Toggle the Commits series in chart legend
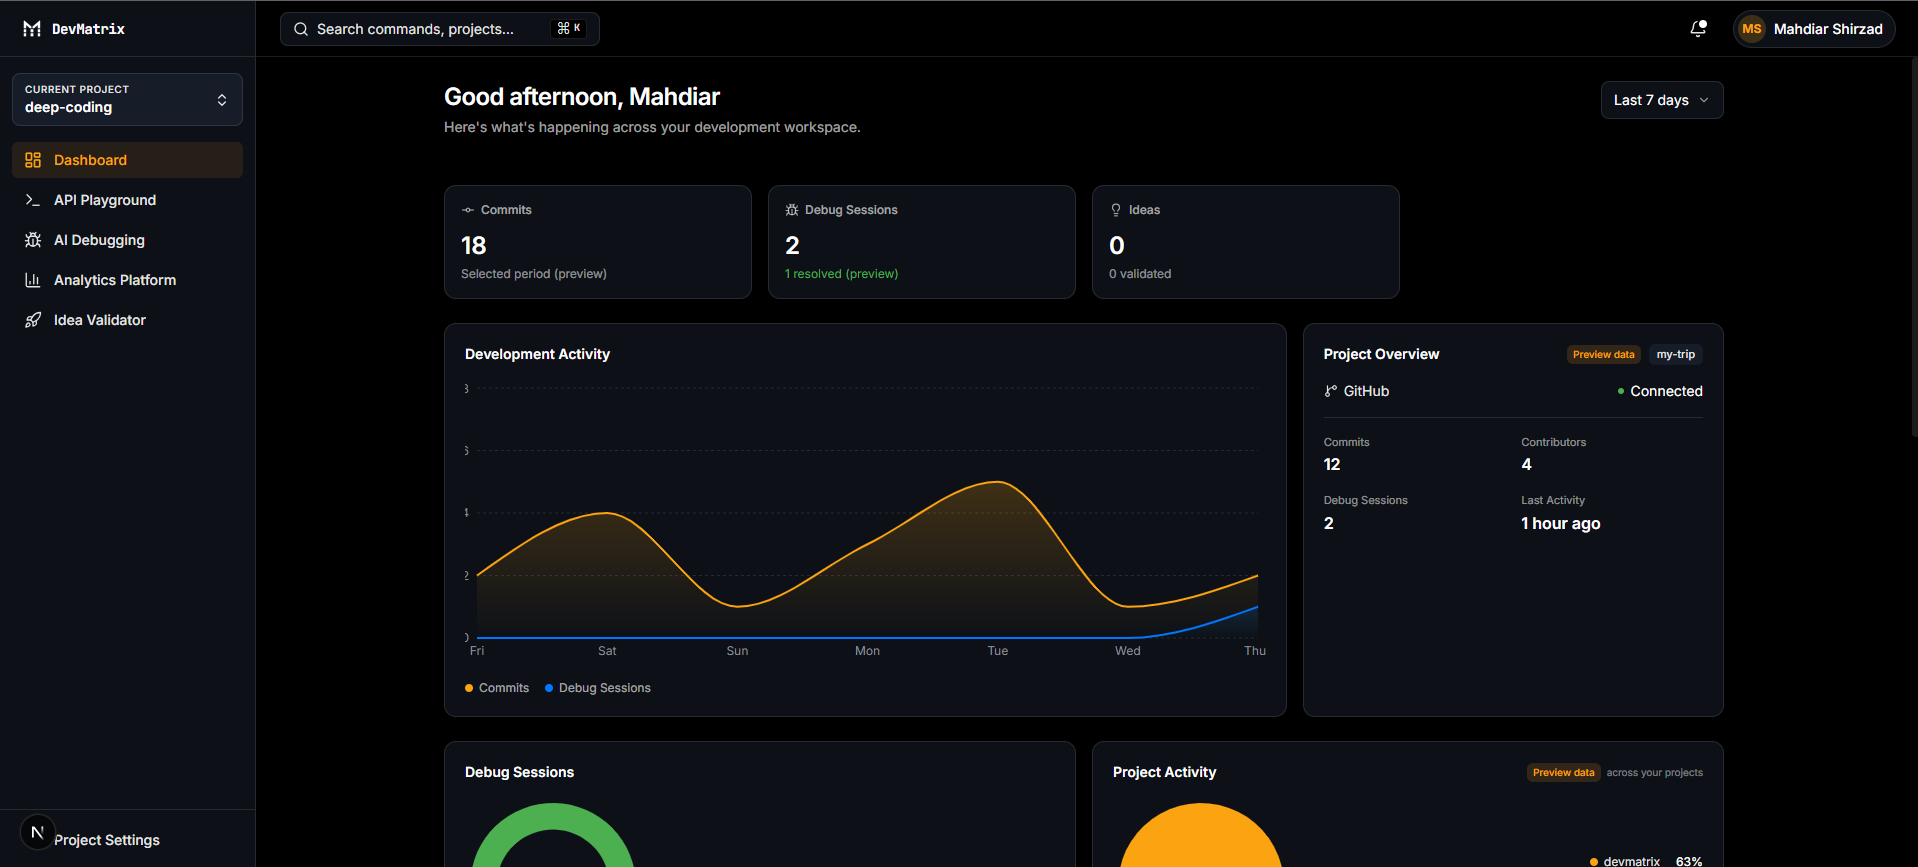The height and width of the screenshot is (867, 1918). pyautogui.click(x=497, y=688)
